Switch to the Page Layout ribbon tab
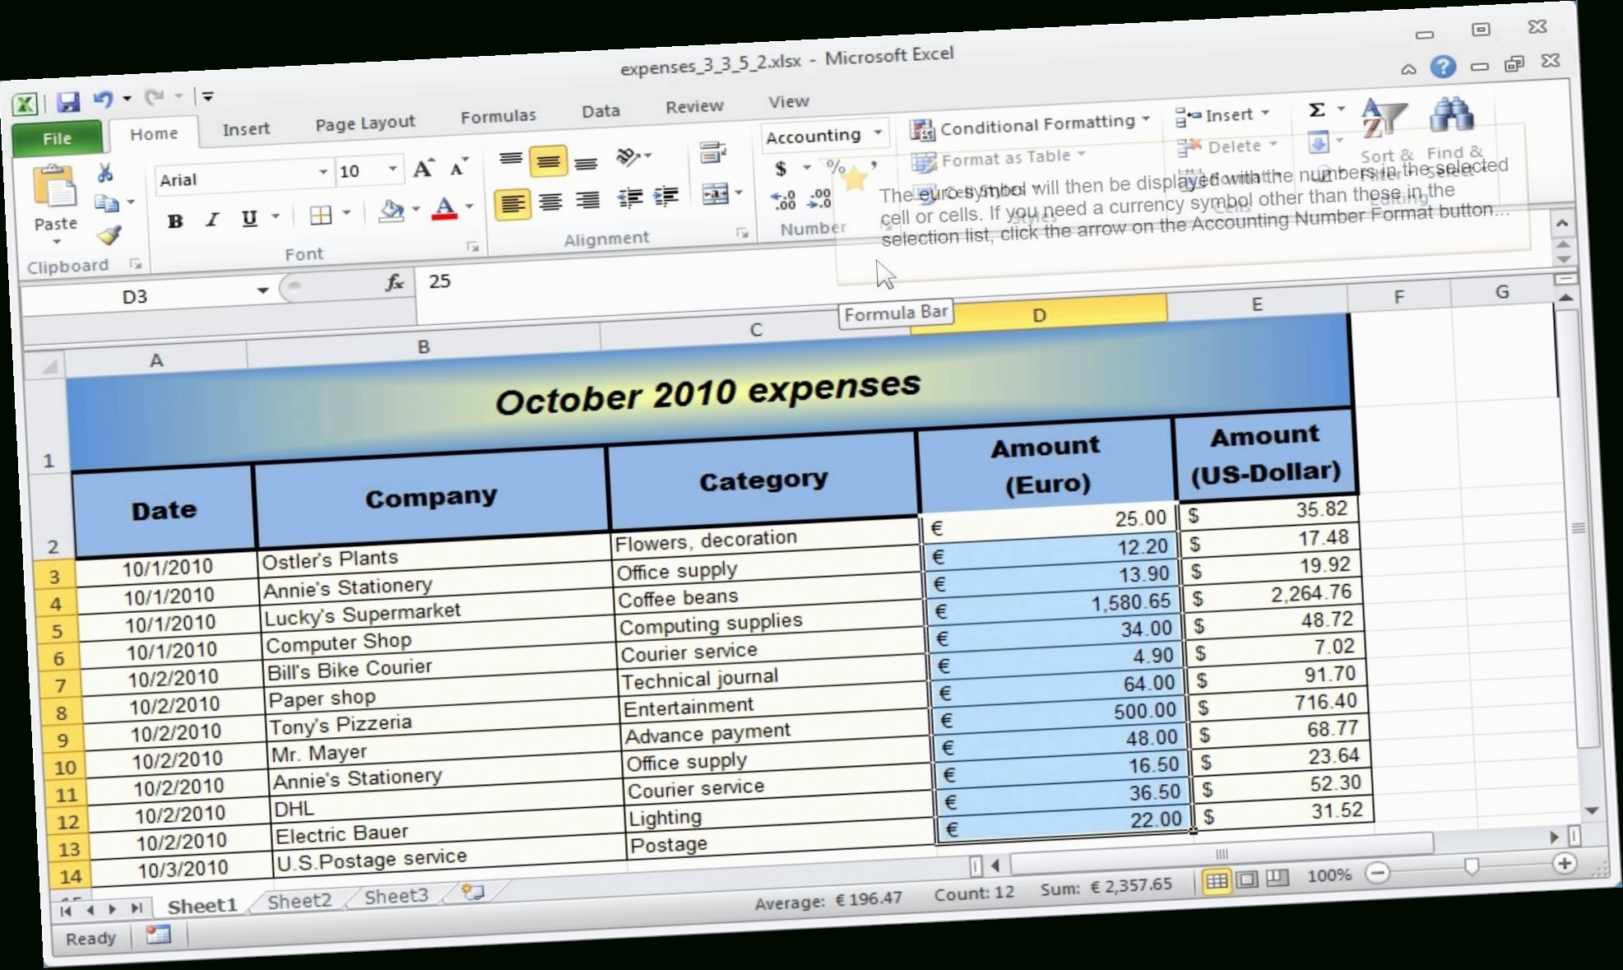The height and width of the screenshot is (970, 1623). click(x=365, y=123)
